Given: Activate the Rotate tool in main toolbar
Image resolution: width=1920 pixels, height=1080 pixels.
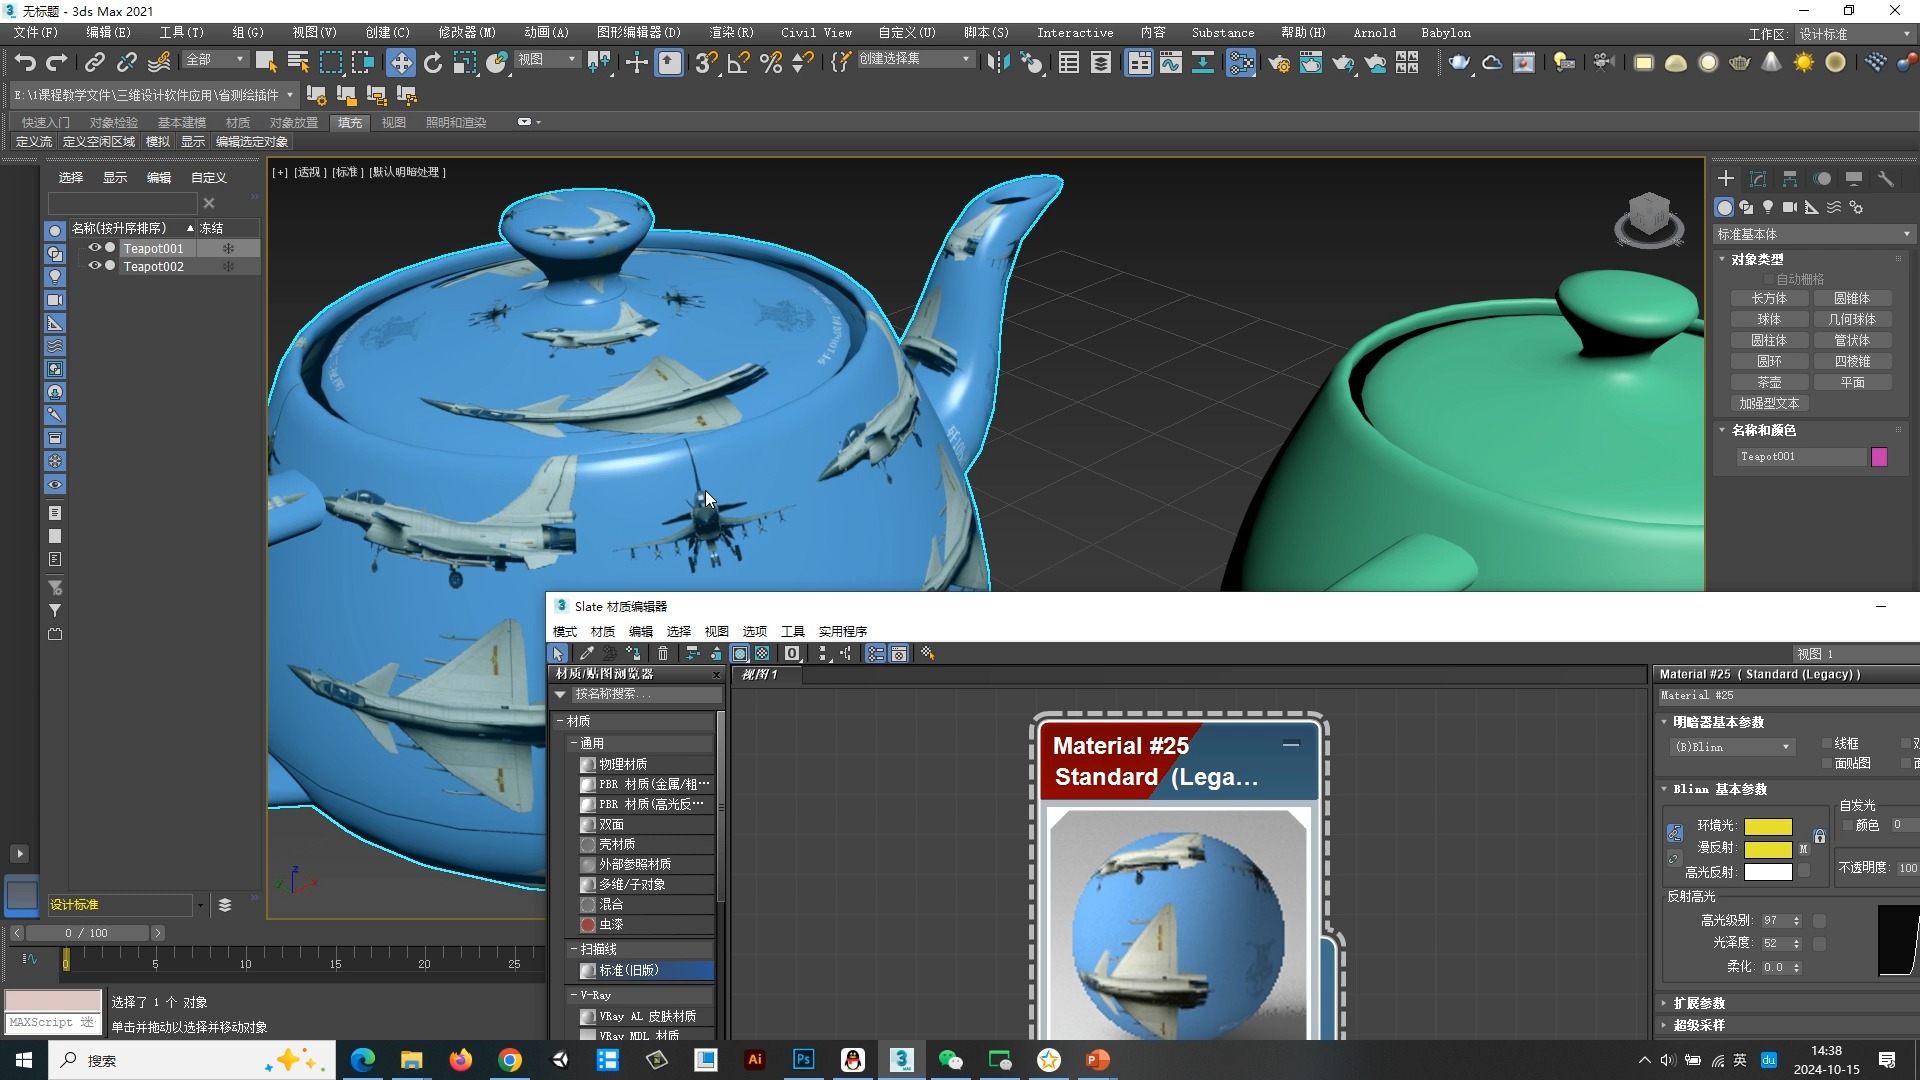Looking at the screenshot, I should (x=433, y=63).
